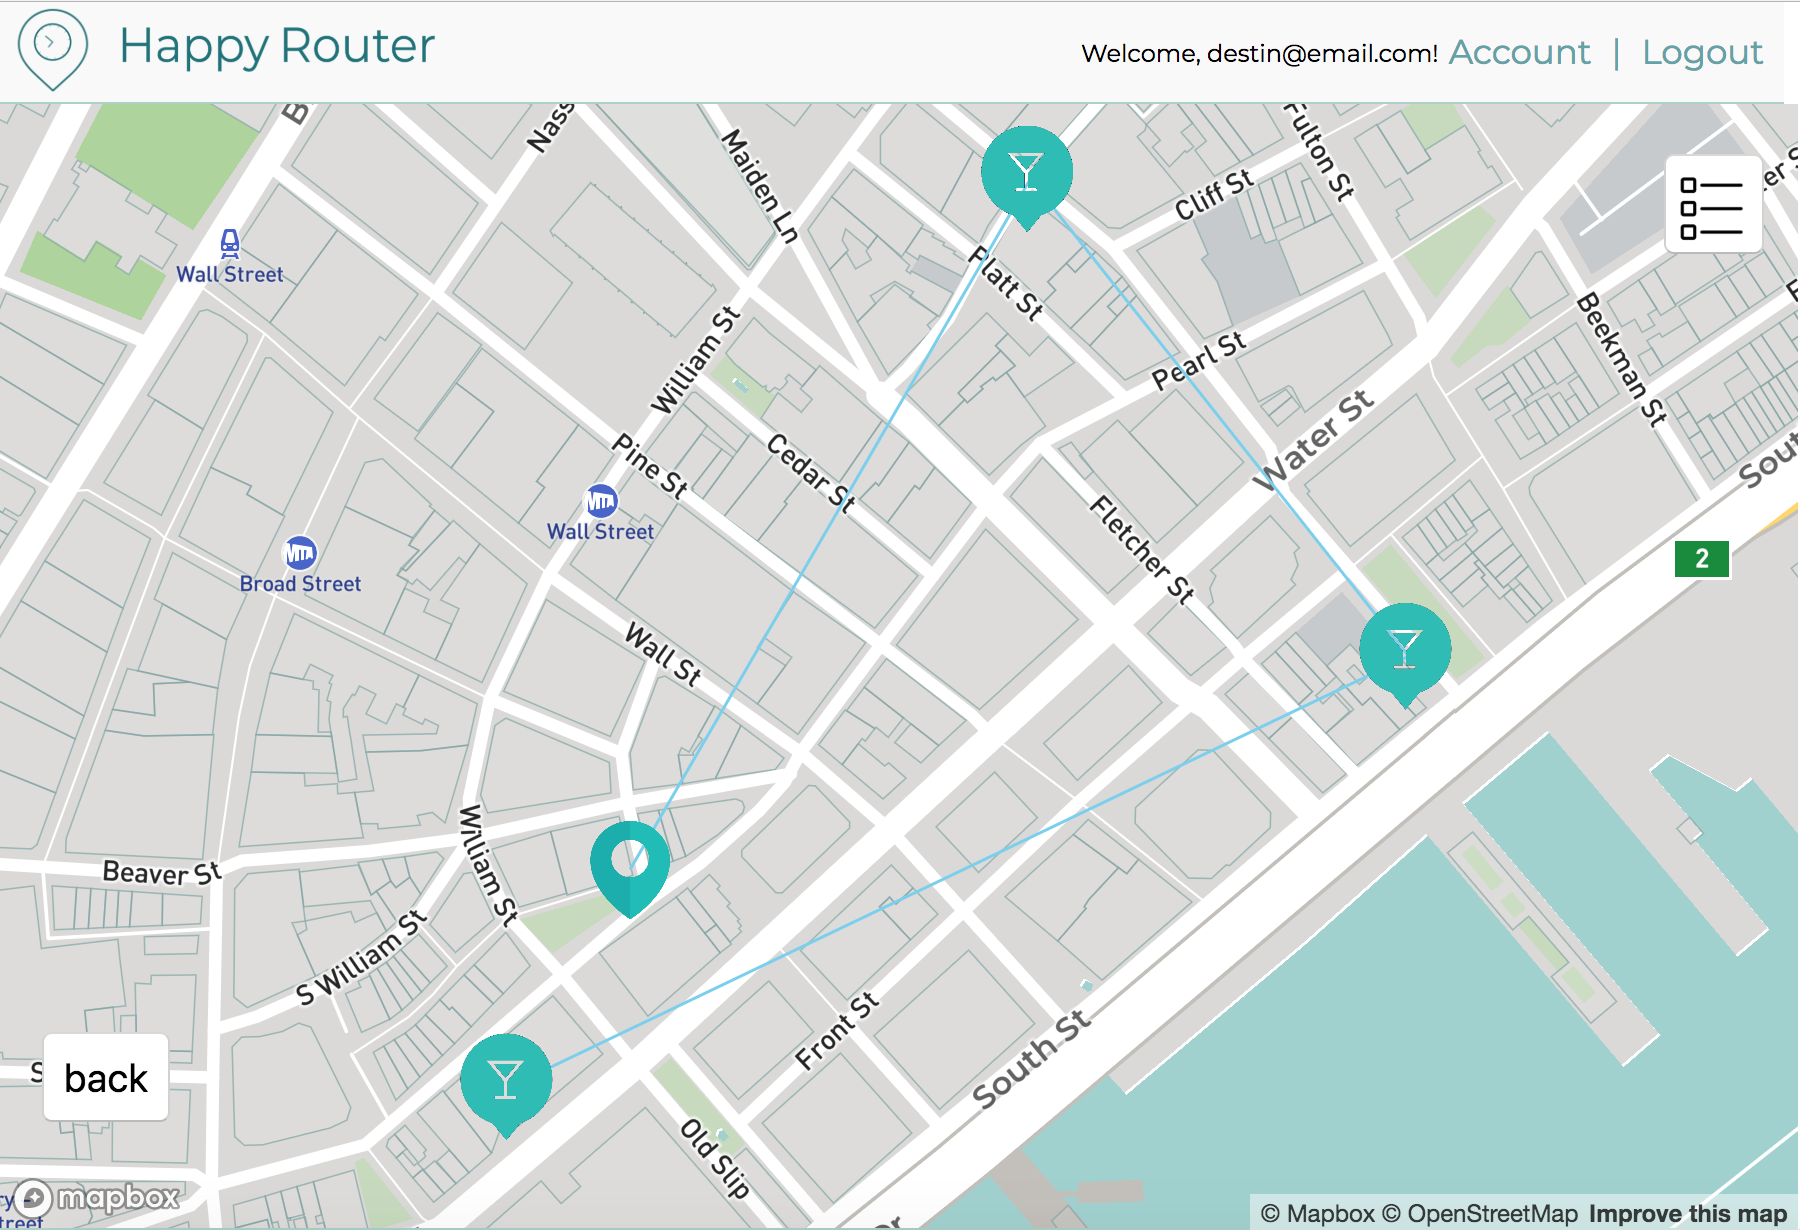
Task: Click the Maiden Ln street label
Action: tap(760, 186)
